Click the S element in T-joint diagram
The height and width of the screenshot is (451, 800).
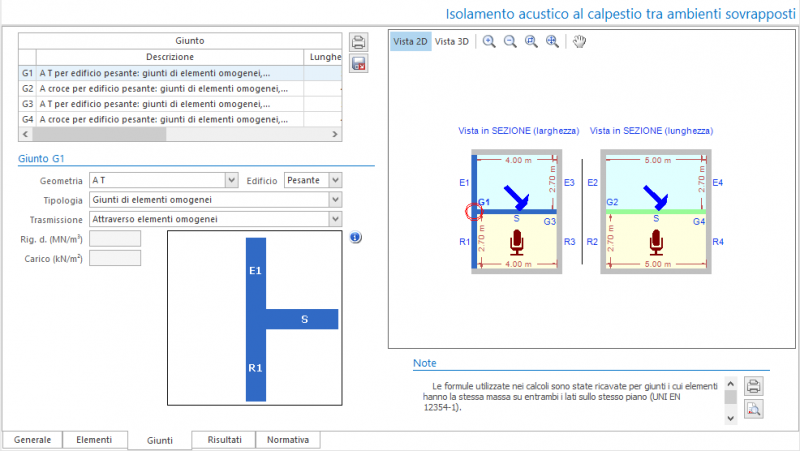click(304, 319)
